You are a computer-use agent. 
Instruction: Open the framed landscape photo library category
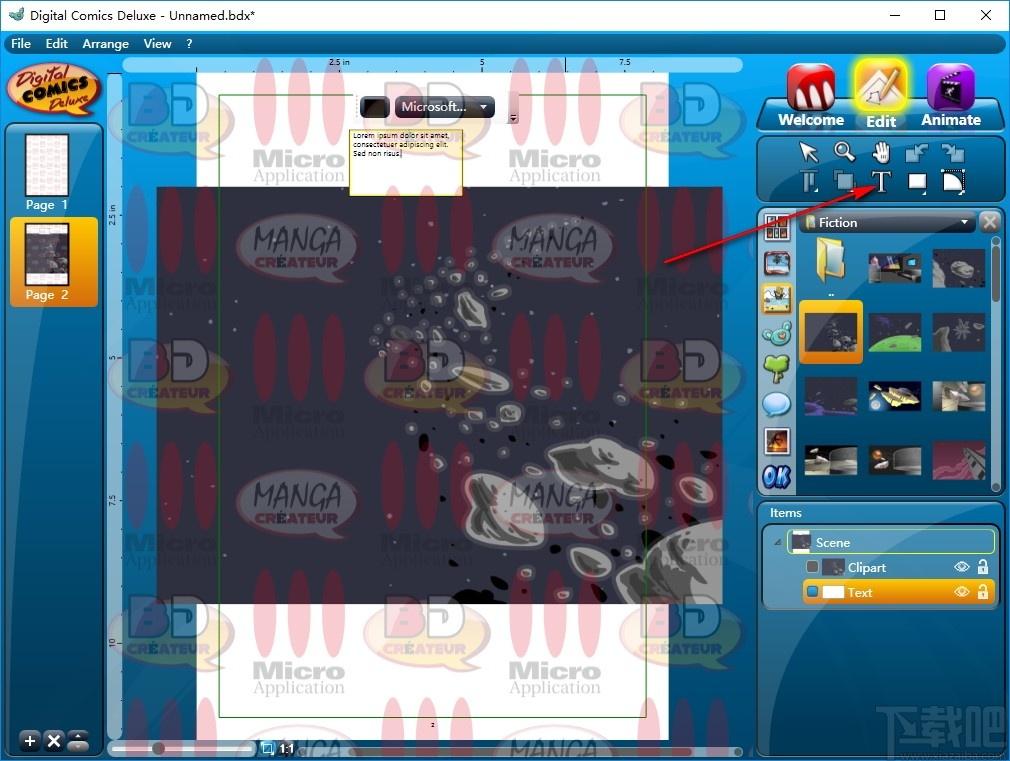(x=777, y=263)
